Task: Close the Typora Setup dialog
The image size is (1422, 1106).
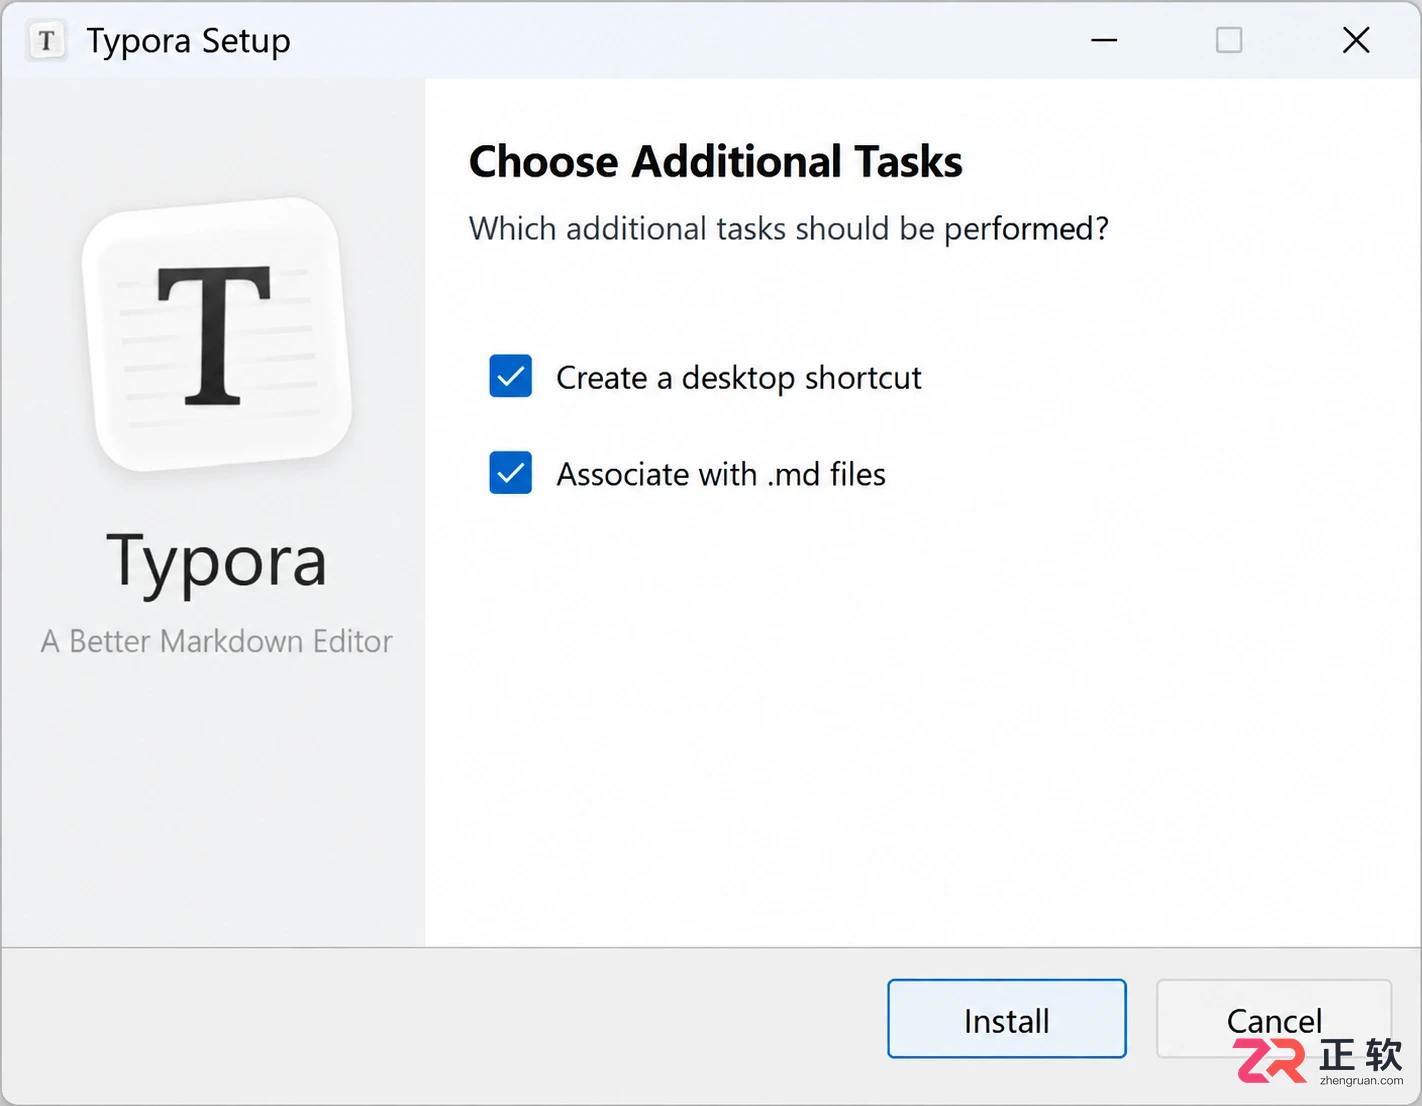Action: click(1356, 40)
